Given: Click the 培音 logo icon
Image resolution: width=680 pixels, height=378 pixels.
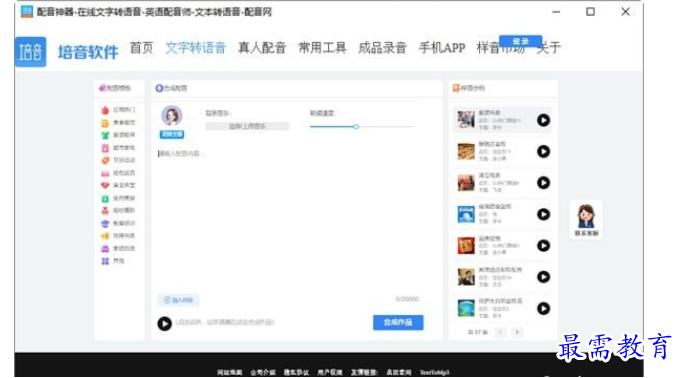Looking at the screenshot, I should [30, 52].
